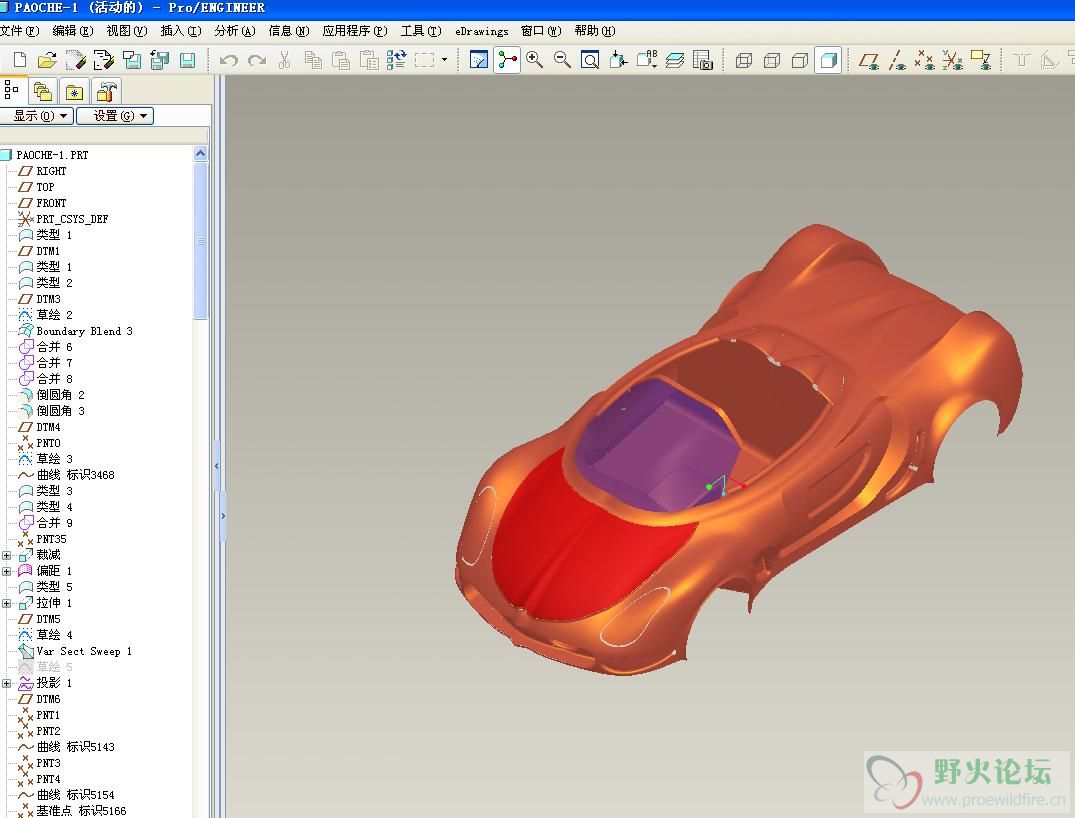Open the 分析 menu
Viewport: 1075px width, 818px height.
pos(234,31)
